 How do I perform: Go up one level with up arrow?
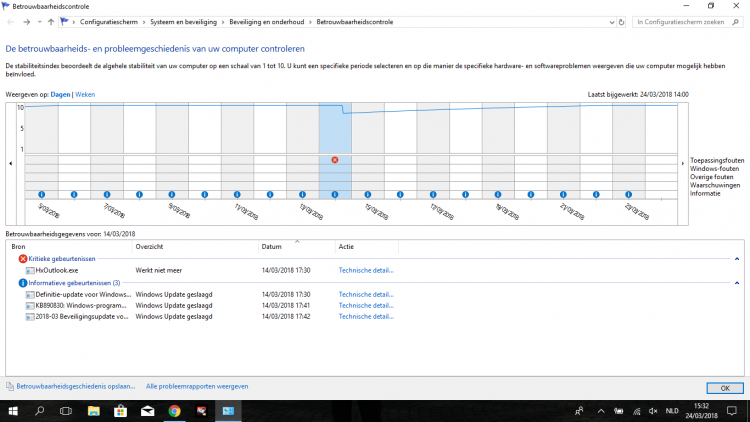point(51,21)
